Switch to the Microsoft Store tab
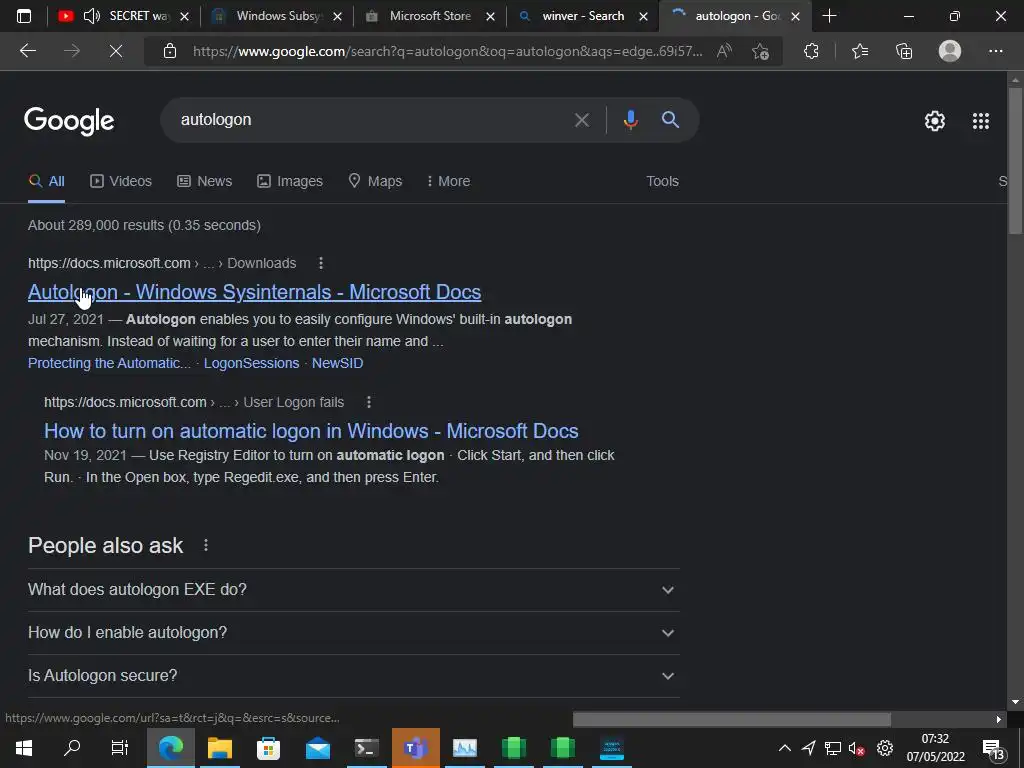Screen dimensions: 1024x768 pyautogui.click(x=430, y=16)
